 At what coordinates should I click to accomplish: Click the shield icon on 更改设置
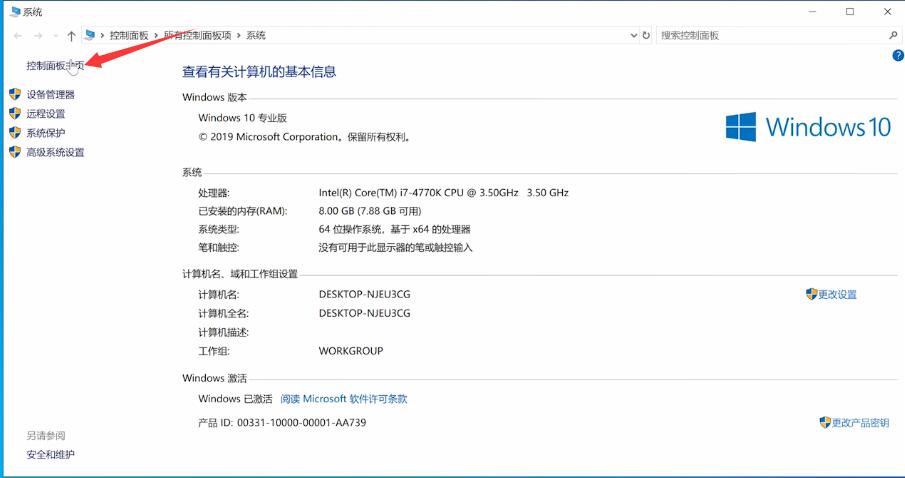click(x=811, y=294)
